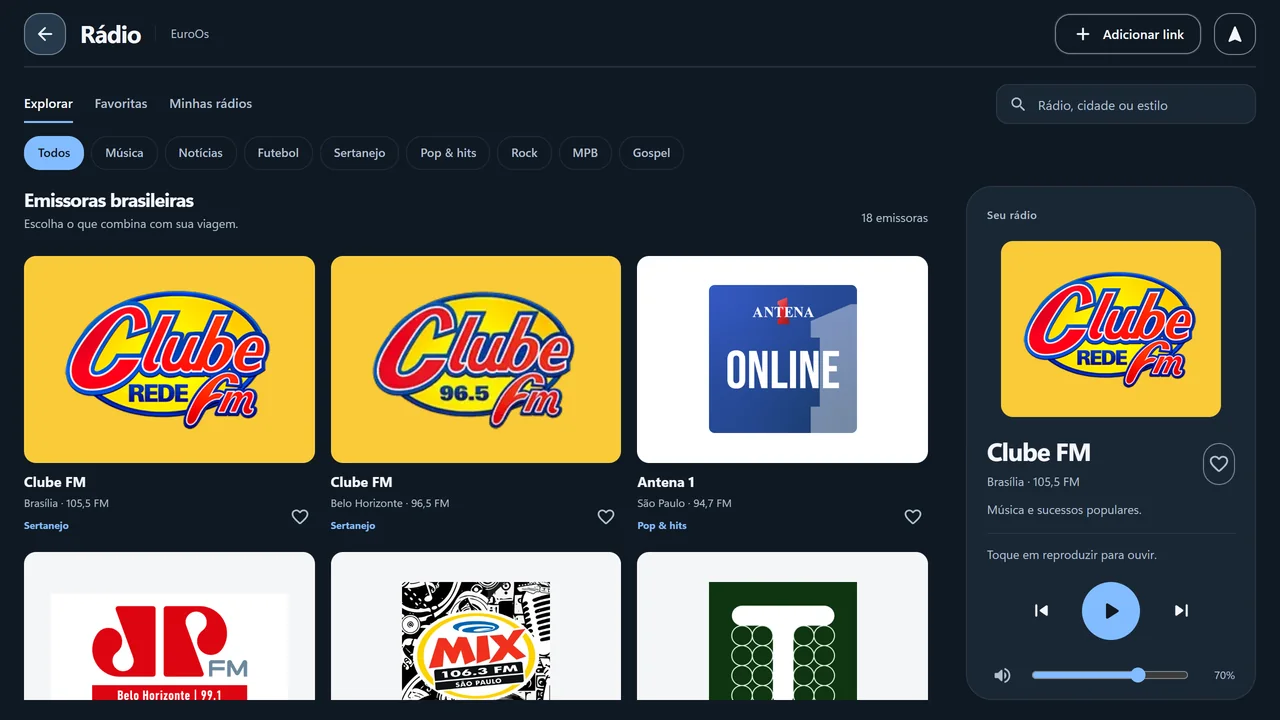Screen dimensions: 1280x720
Task: Favorite Clube FM Brasília card heart
Action: tap(299, 516)
